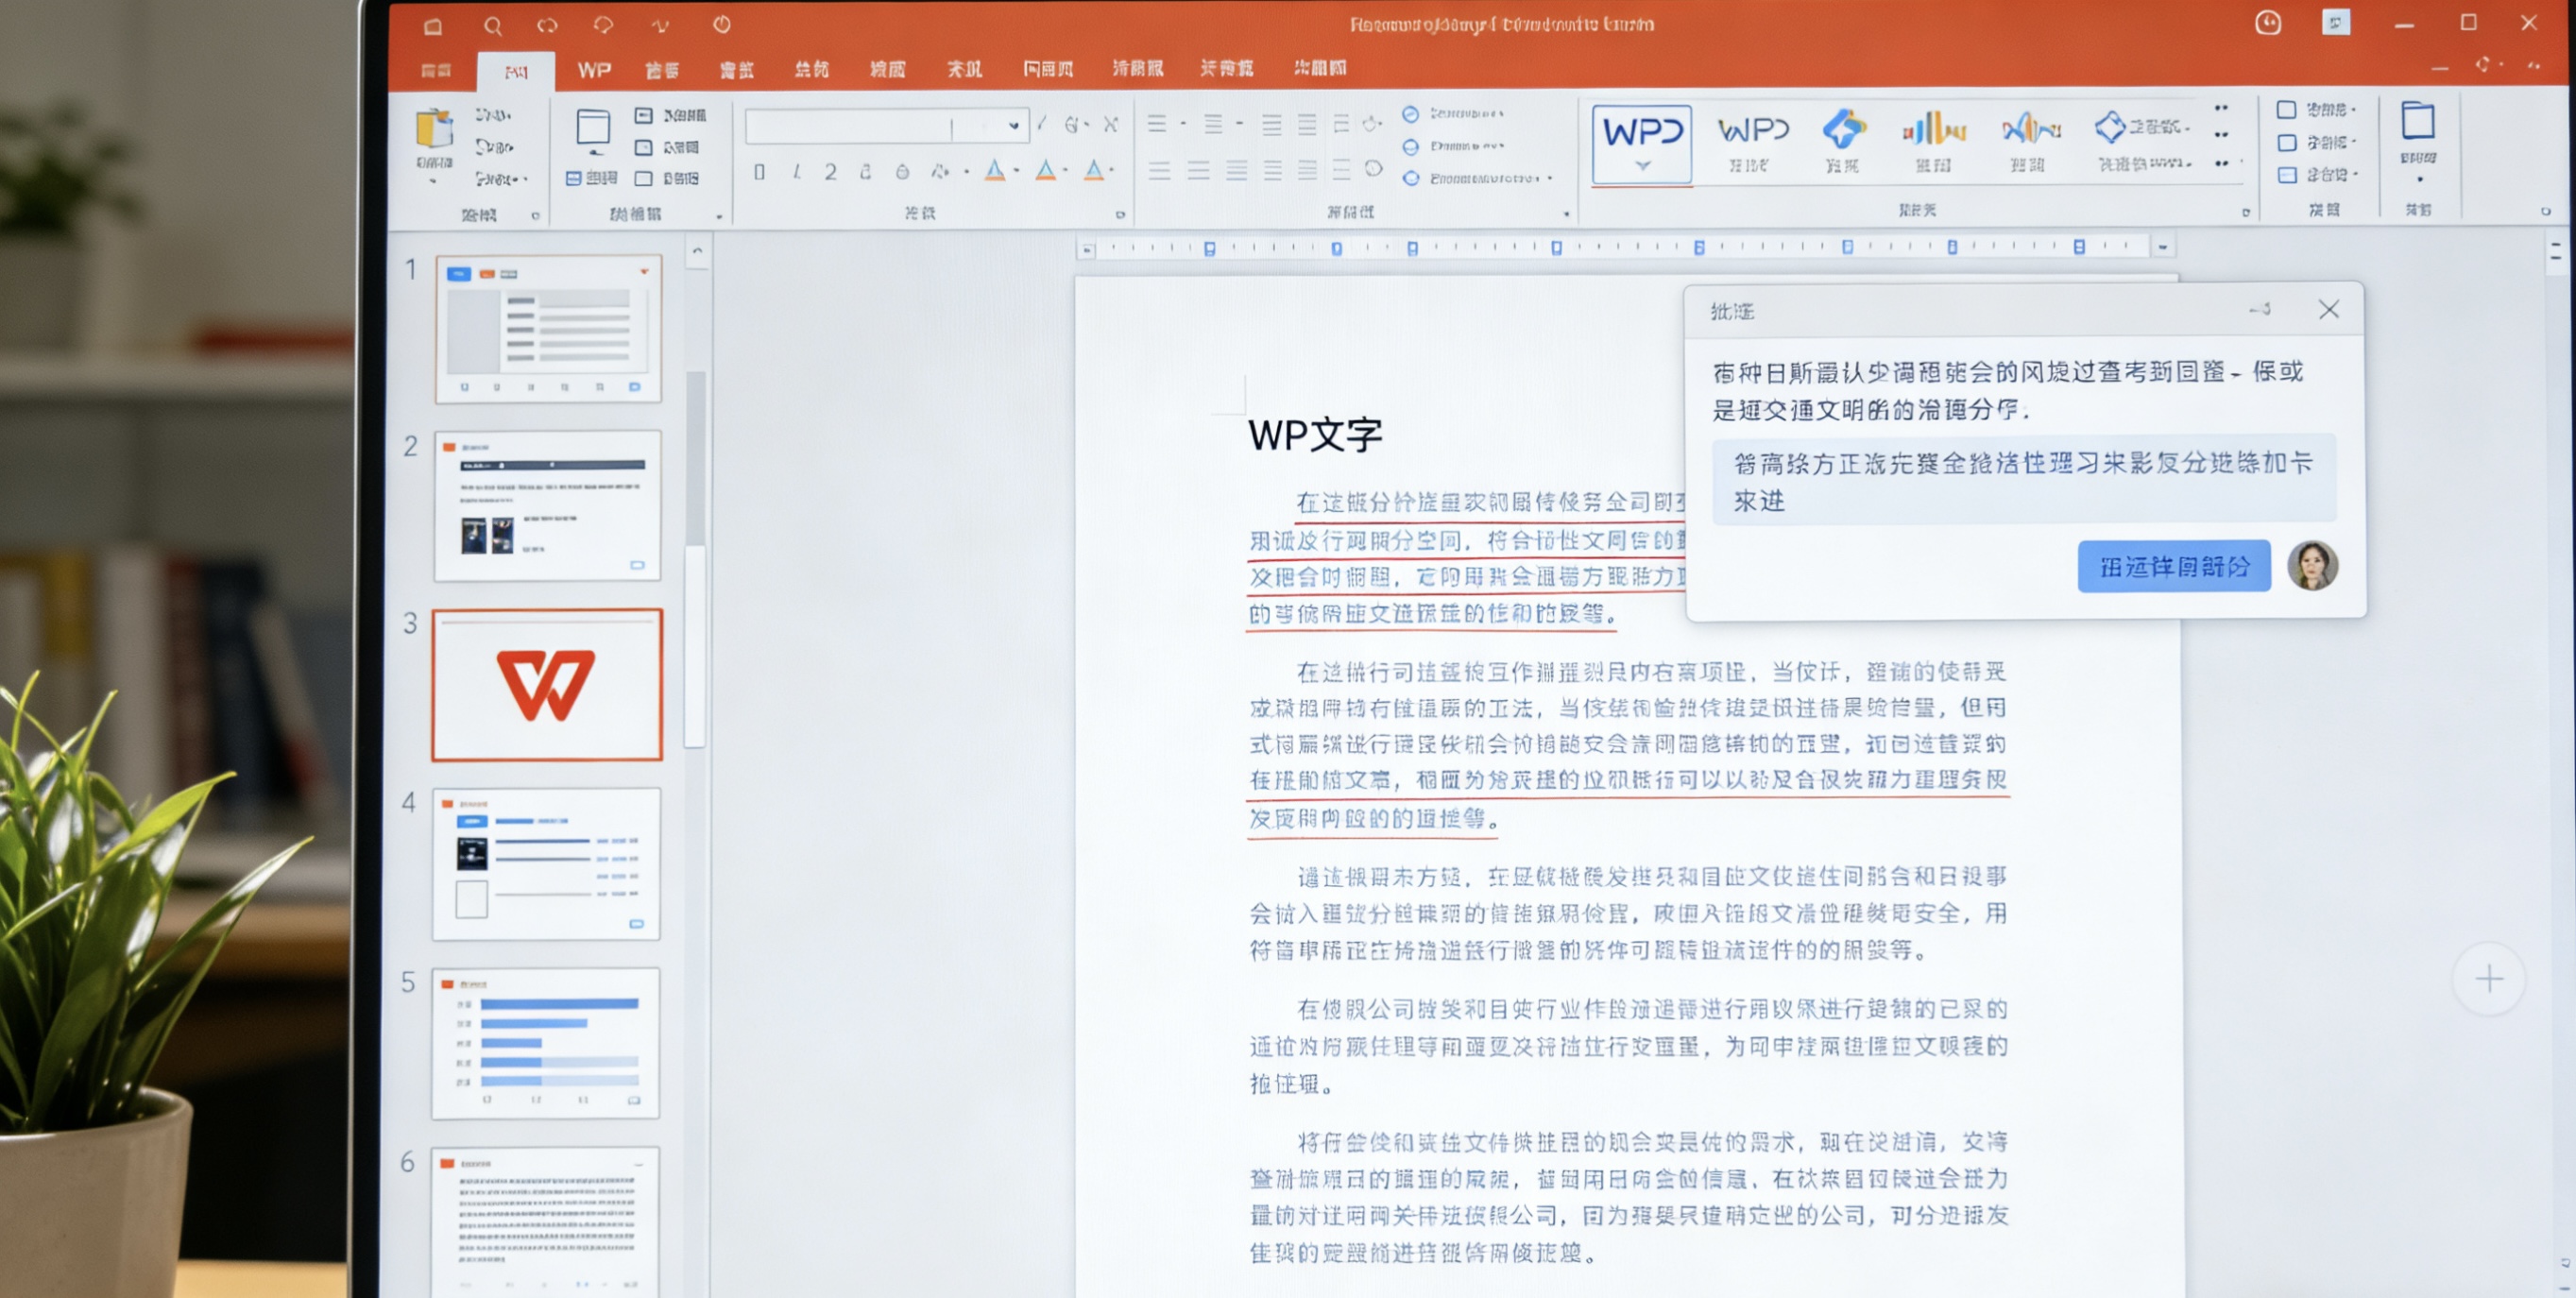Toggle the second checkbox option in the ribbon
The image size is (2576, 1298).
[2288, 143]
